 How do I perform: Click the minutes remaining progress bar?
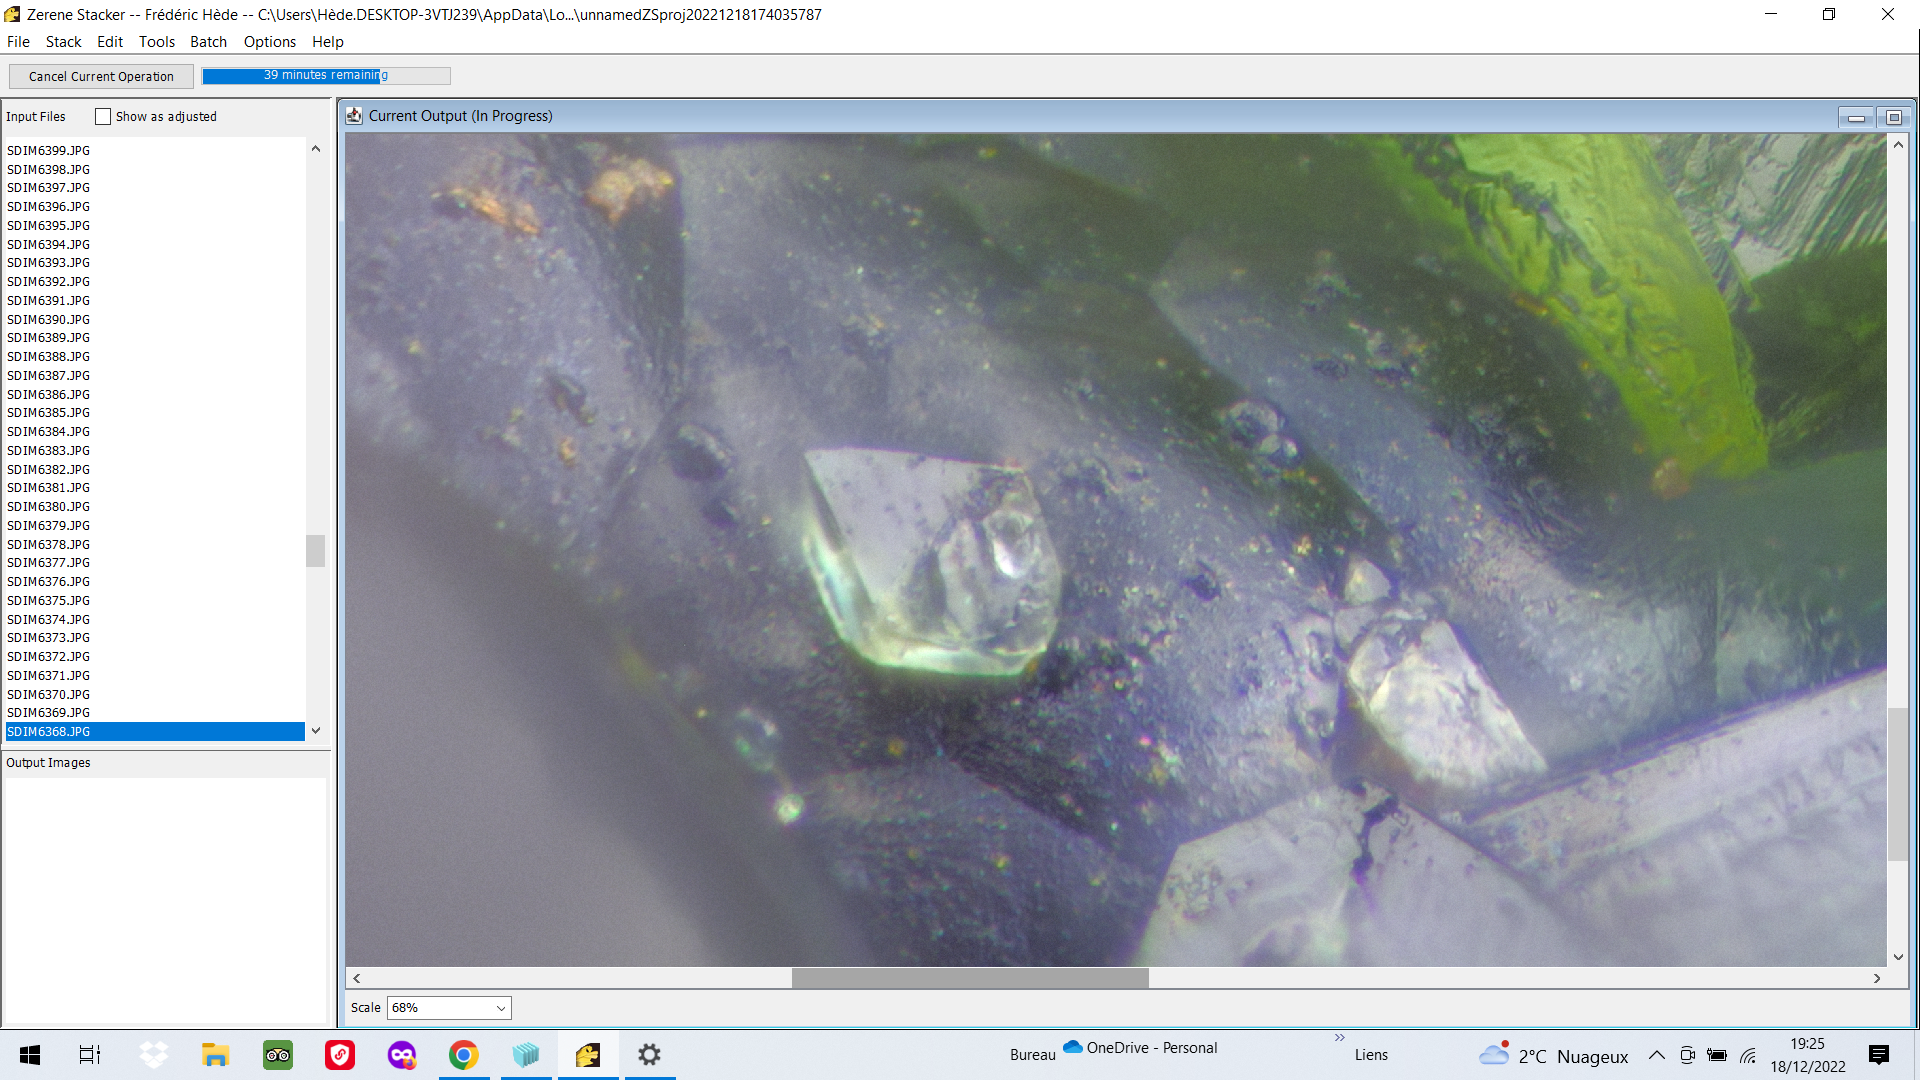pos(326,76)
